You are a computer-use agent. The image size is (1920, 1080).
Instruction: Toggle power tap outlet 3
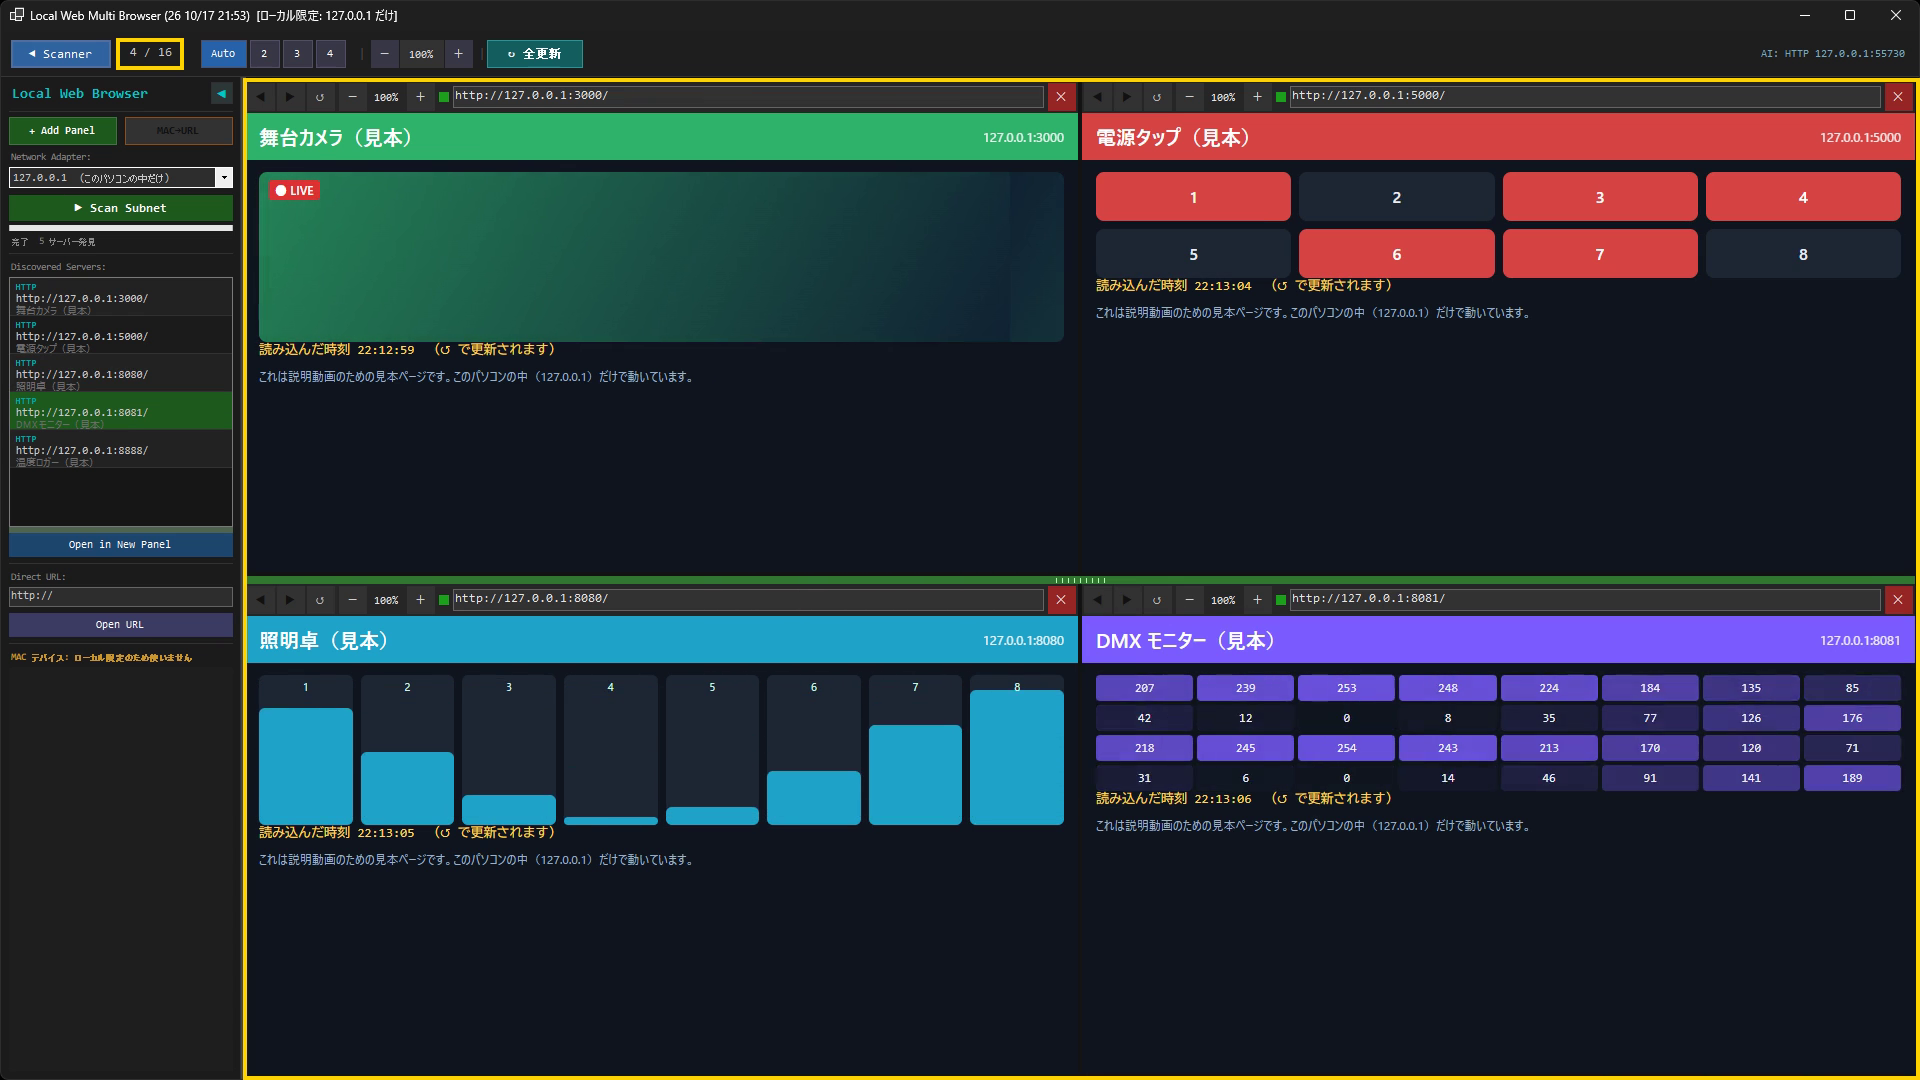[x=1600, y=197]
